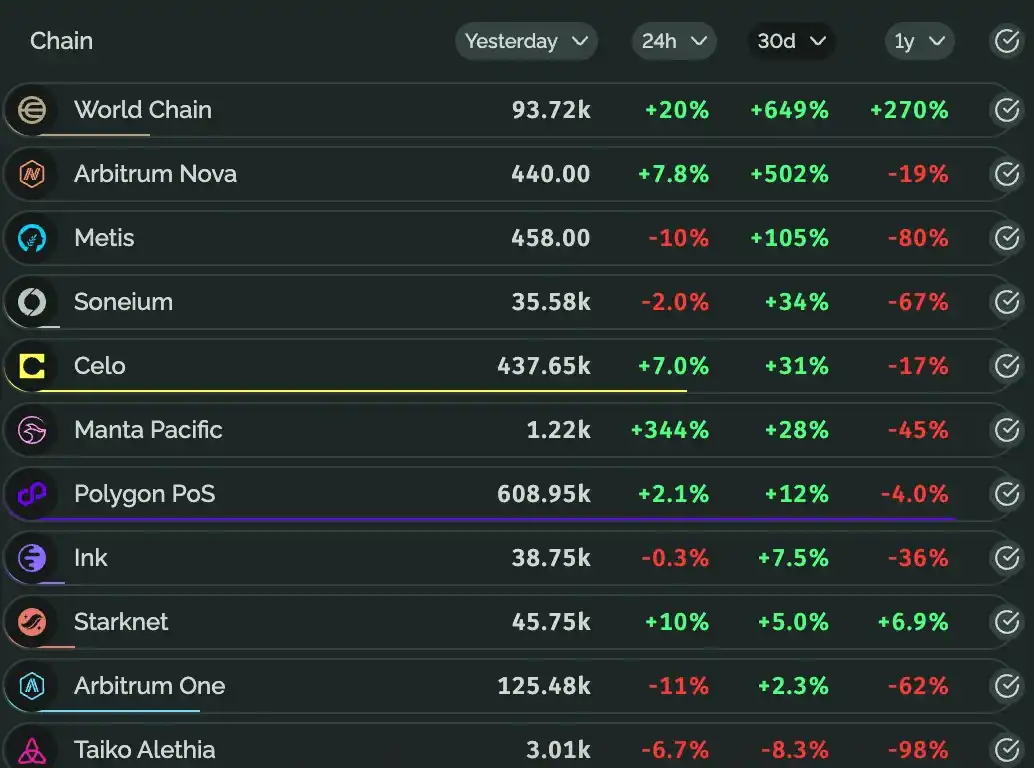Toggle the Manta Pacific row check circle
Screen dimensions: 1034x768
click(1007, 430)
